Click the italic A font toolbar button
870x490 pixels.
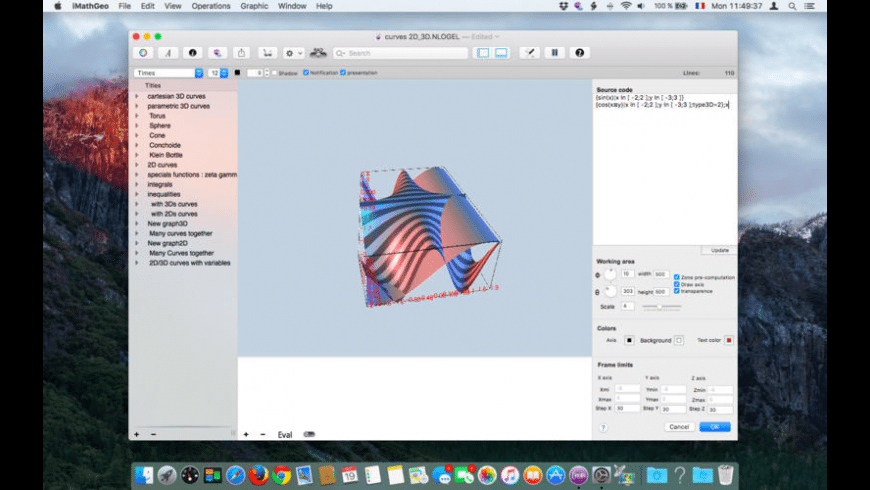click(168, 53)
